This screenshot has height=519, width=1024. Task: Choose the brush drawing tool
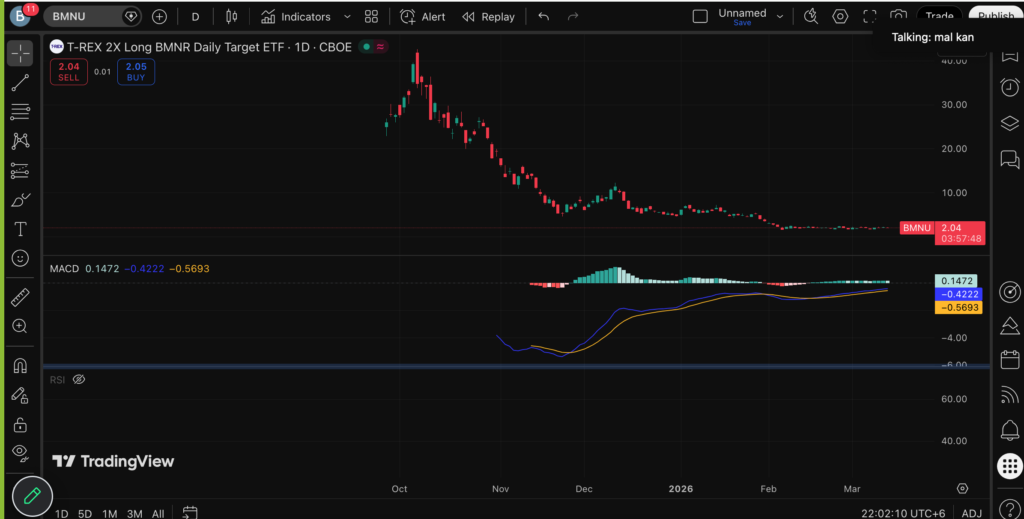(x=20, y=200)
